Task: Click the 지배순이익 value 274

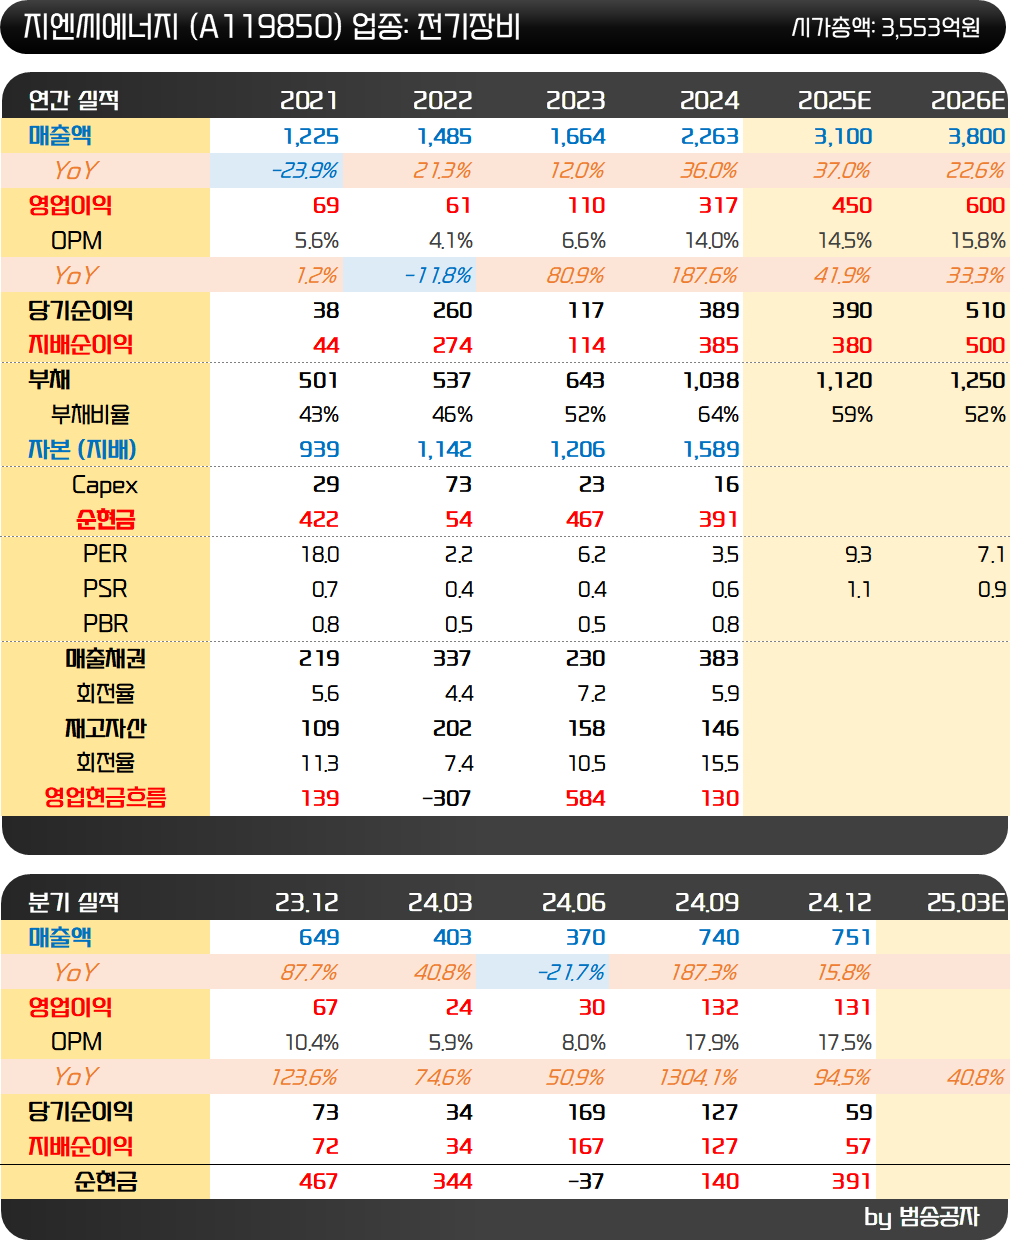Action: click(x=453, y=346)
